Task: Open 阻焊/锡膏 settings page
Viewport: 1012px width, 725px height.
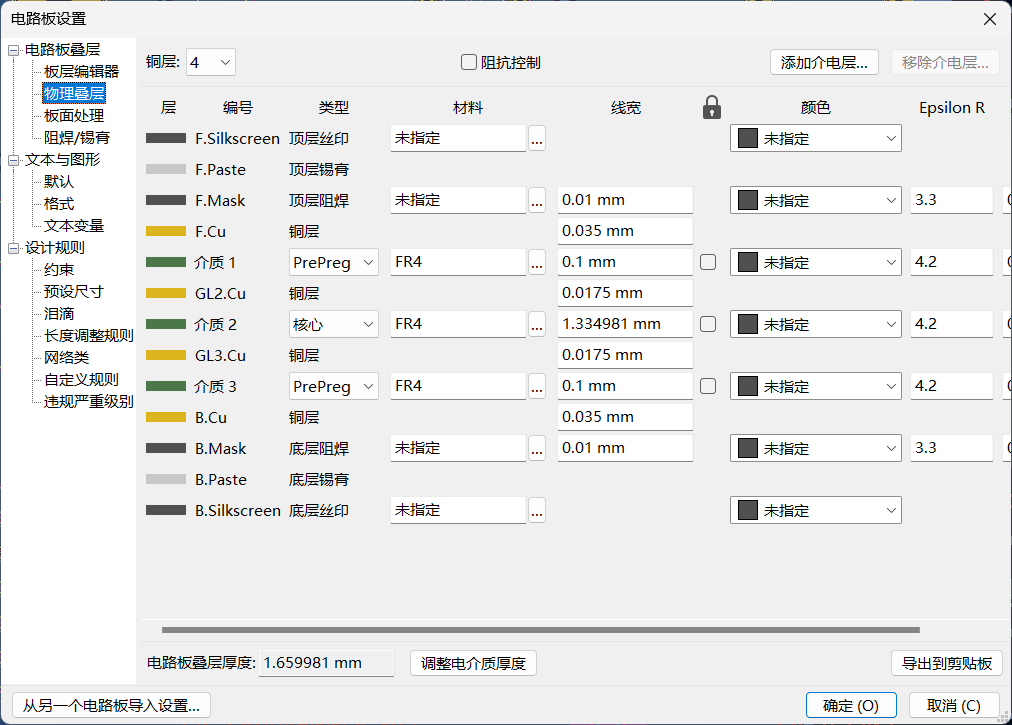Action: click(77, 138)
